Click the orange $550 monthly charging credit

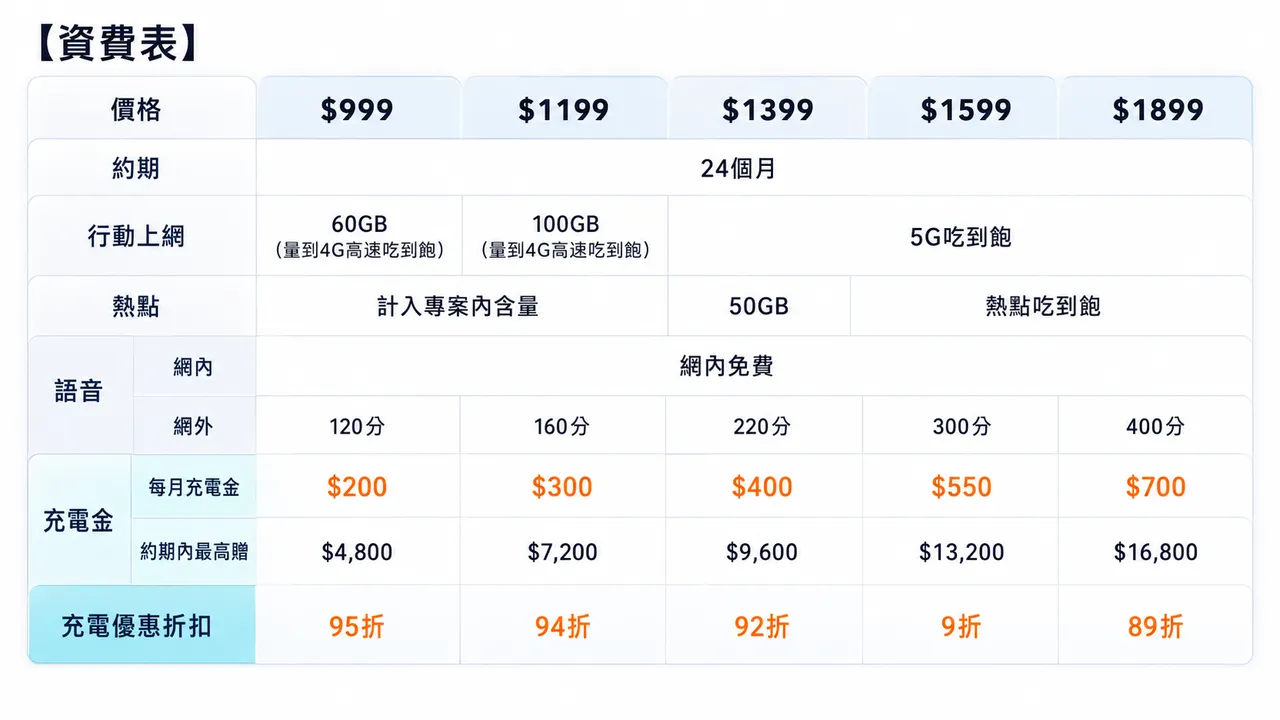[961, 487]
